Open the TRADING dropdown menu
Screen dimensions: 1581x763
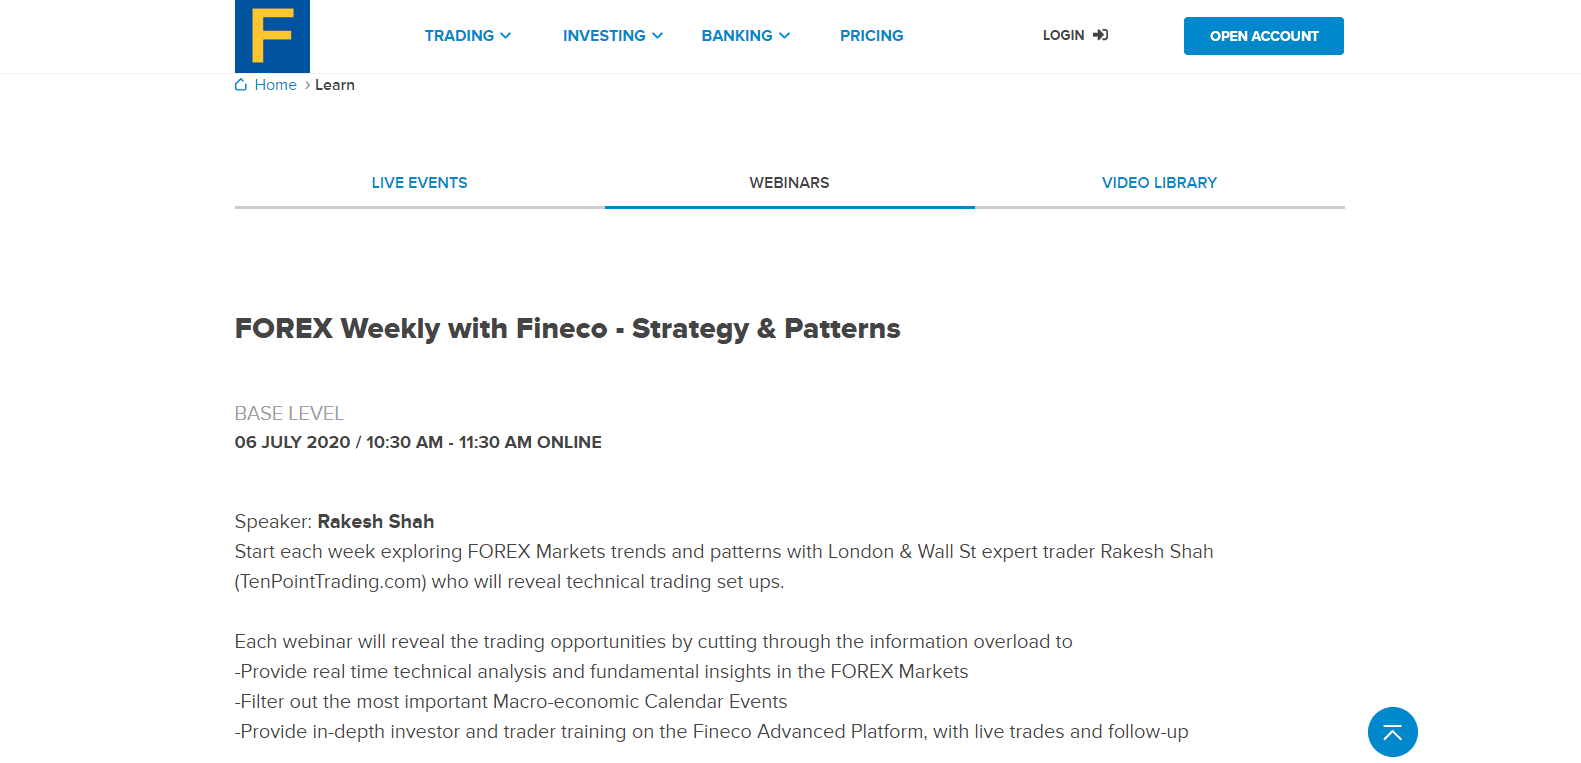point(461,36)
